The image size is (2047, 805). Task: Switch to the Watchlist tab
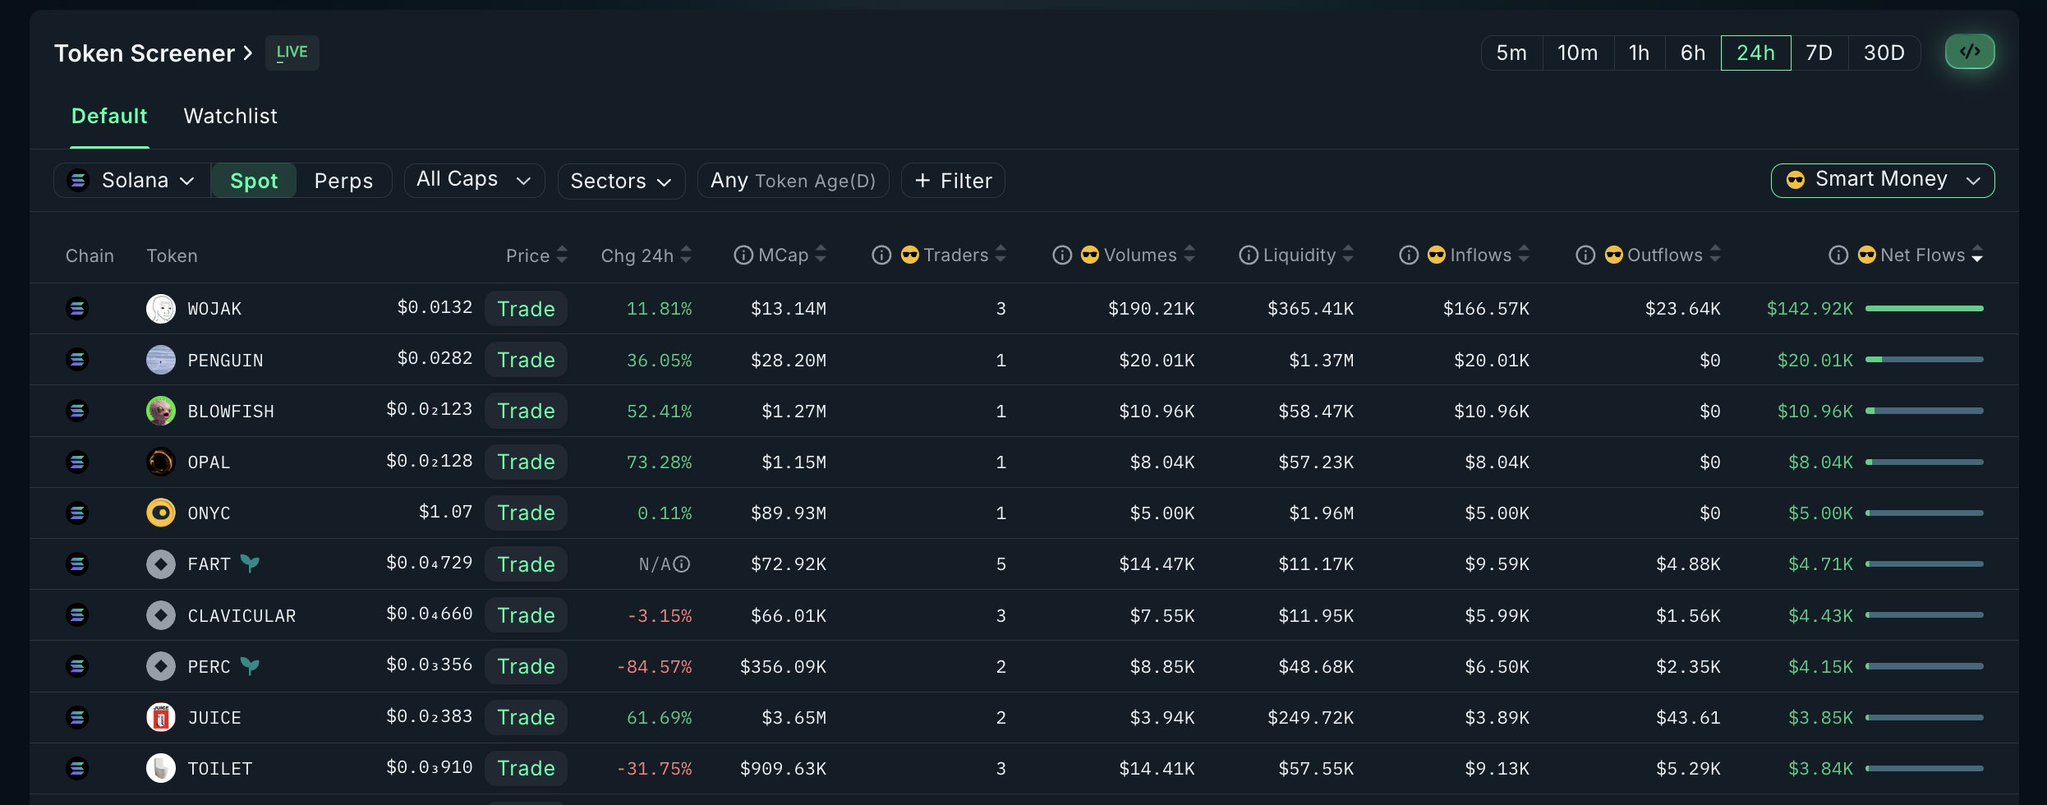pos(230,116)
